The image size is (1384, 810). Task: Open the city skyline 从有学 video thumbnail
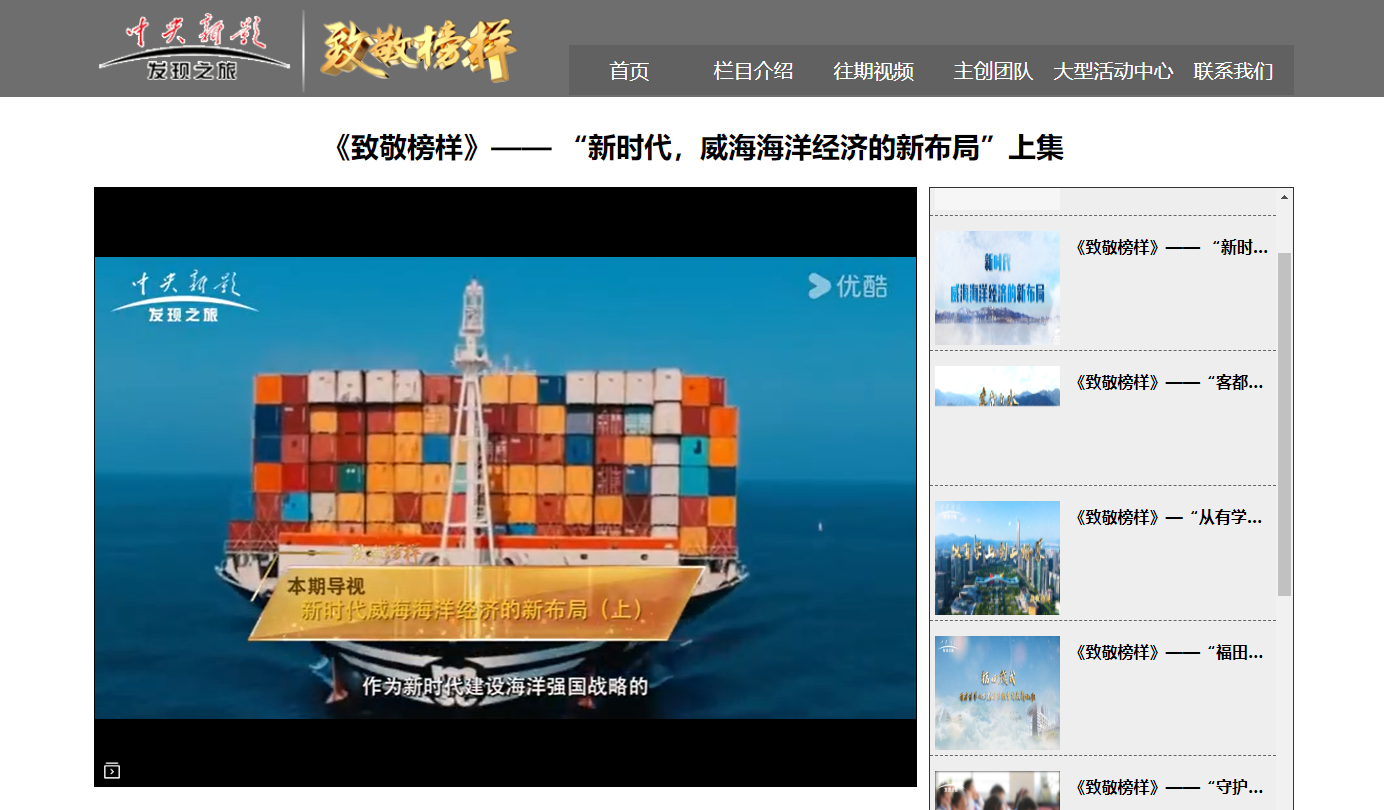click(x=997, y=558)
